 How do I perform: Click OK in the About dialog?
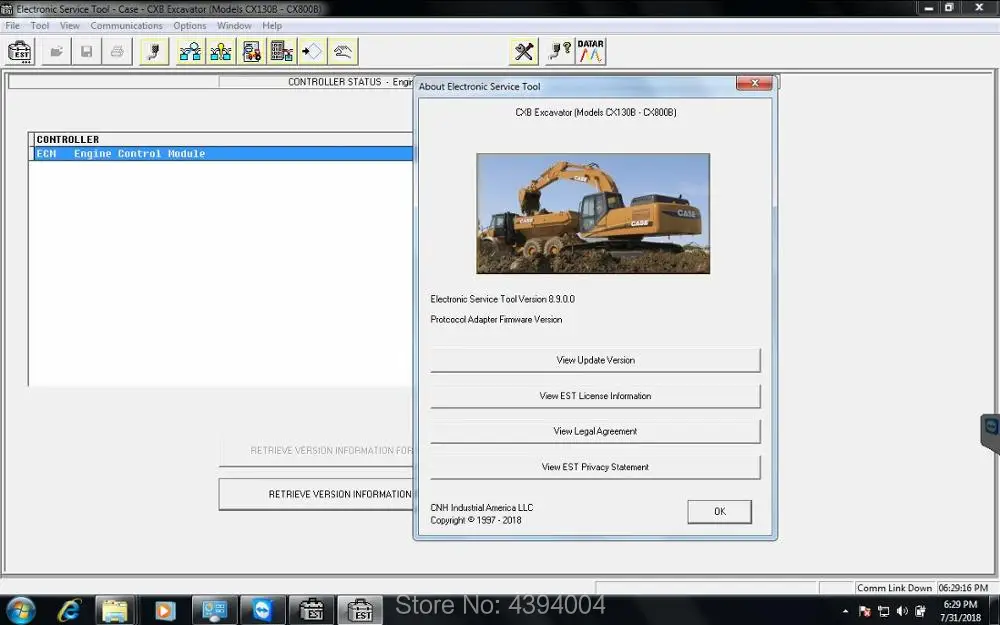coord(719,511)
